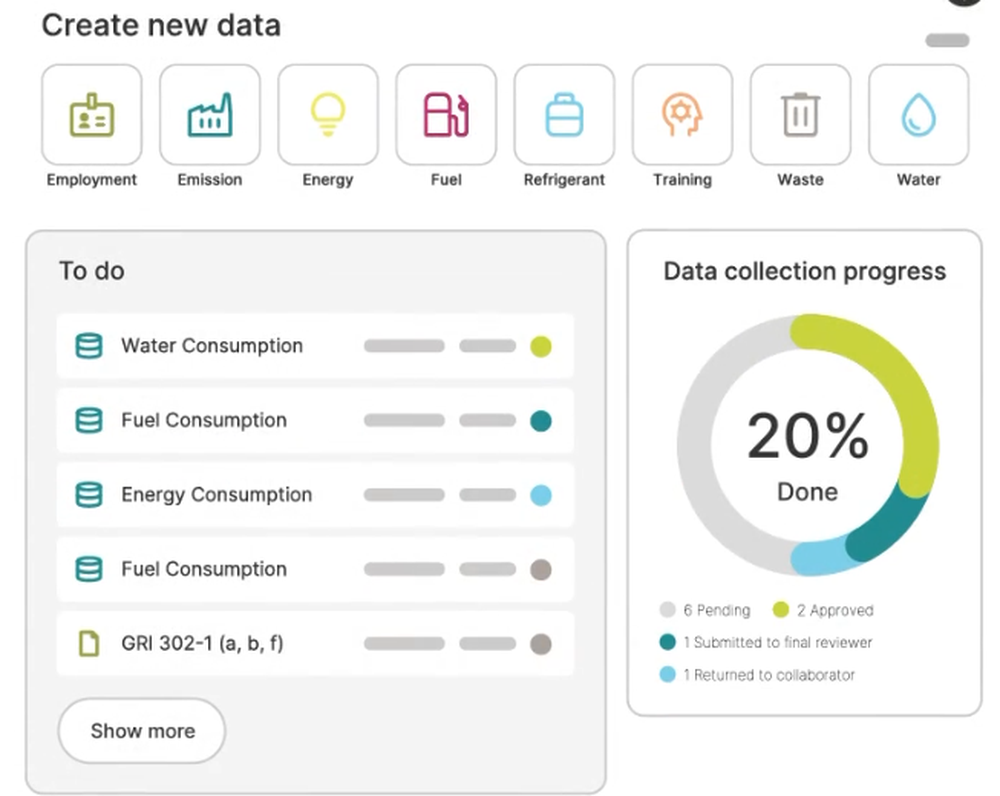Toggle the 2 Approved legend entry
Image resolution: width=1000 pixels, height=796 pixels.
click(824, 610)
